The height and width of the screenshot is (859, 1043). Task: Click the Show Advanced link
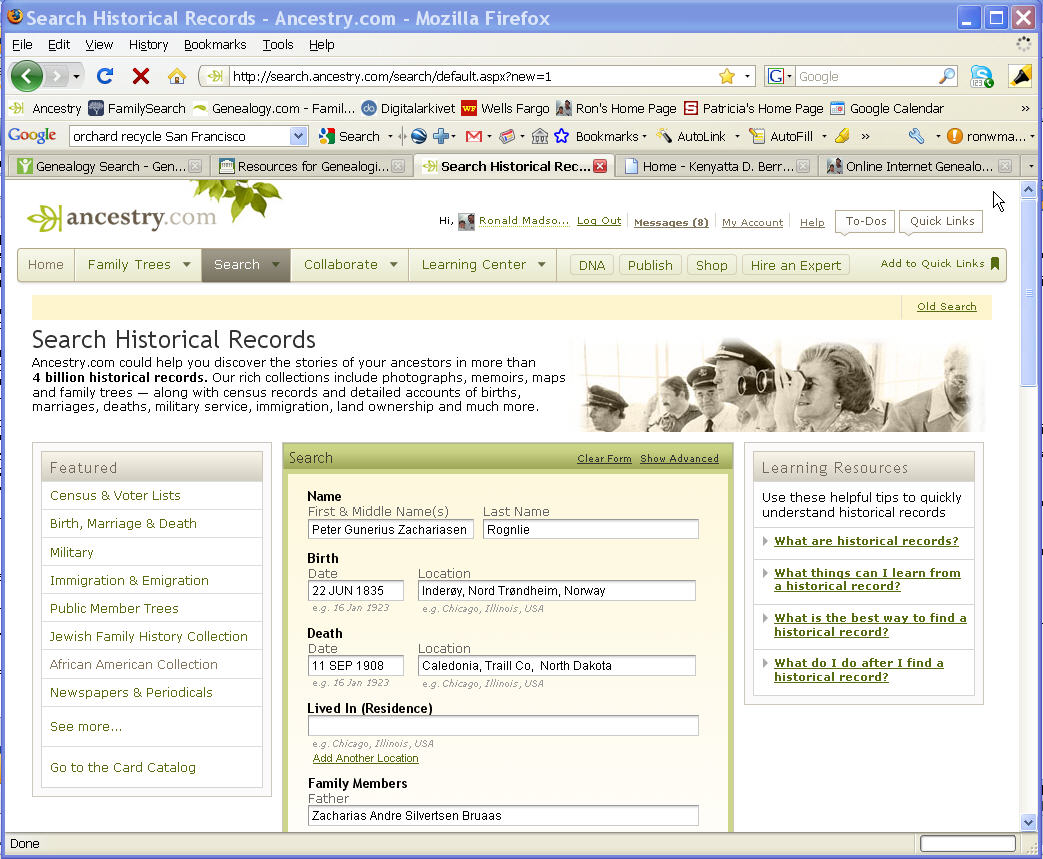679,458
